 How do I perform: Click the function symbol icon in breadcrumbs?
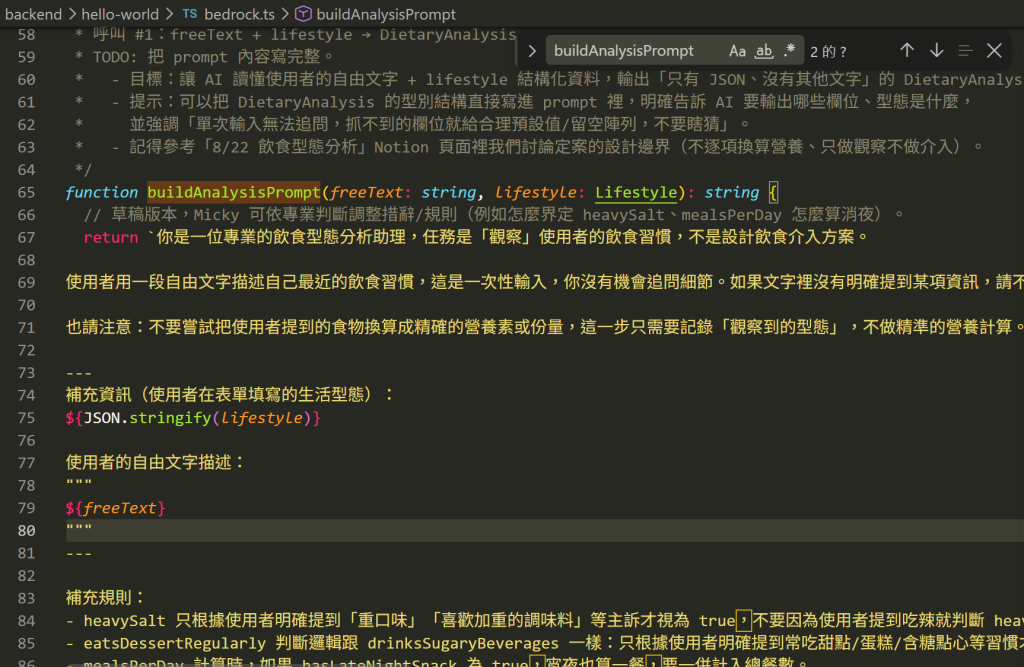click(303, 14)
